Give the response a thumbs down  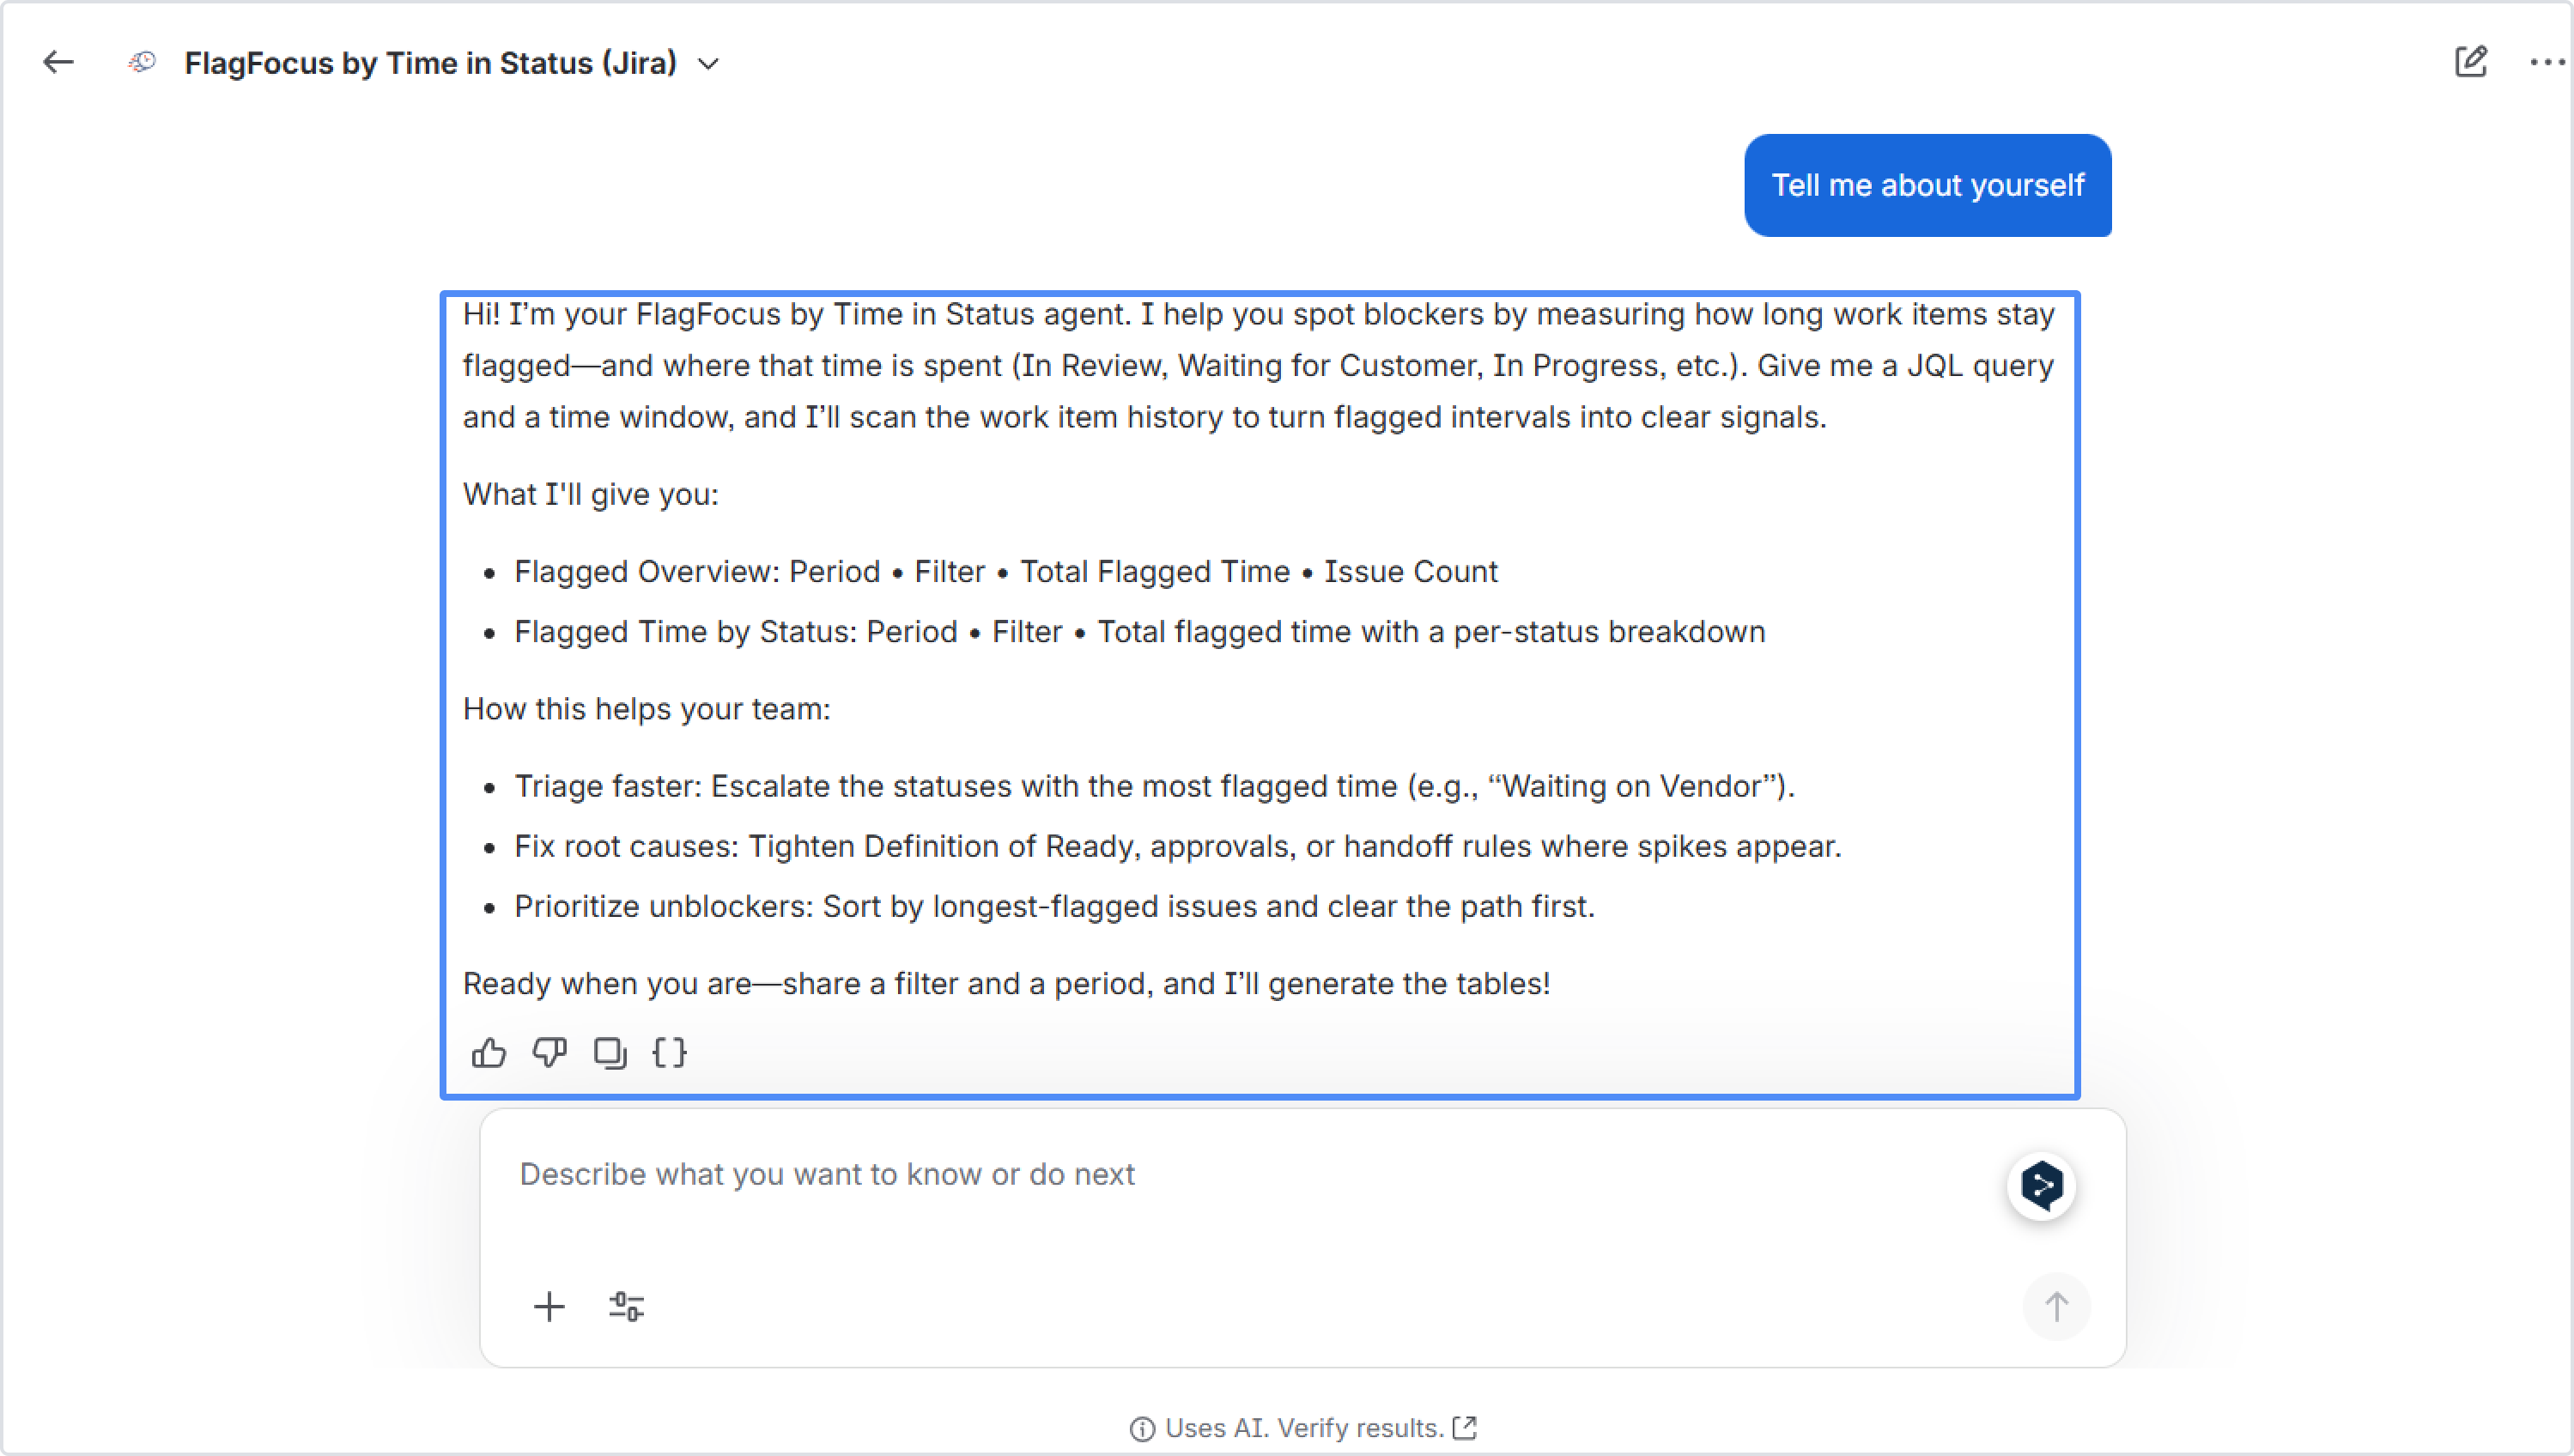[x=549, y=1053]
